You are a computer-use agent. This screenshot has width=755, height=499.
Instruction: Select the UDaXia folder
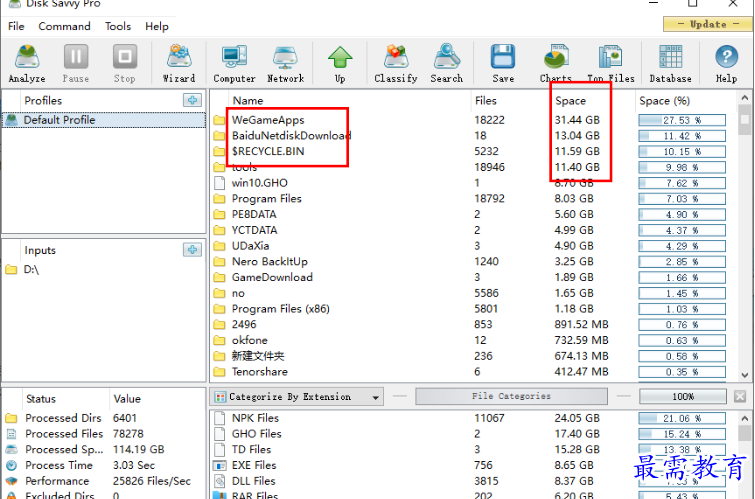pos(473,246)
